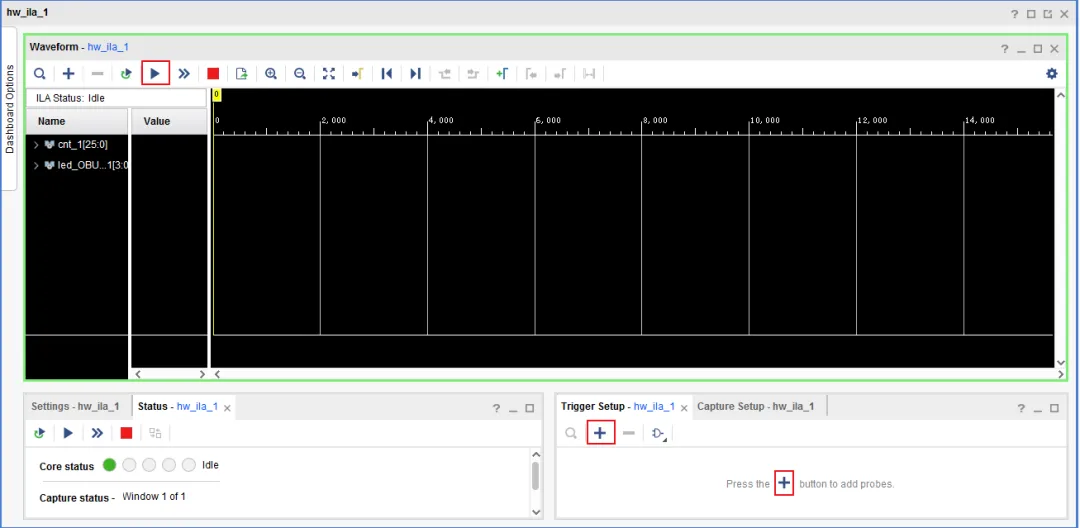This screenshot has height=528, width=1080.
Task: Click the search icon in the Waveform toolbar
Action: click(x=40, y=74)
